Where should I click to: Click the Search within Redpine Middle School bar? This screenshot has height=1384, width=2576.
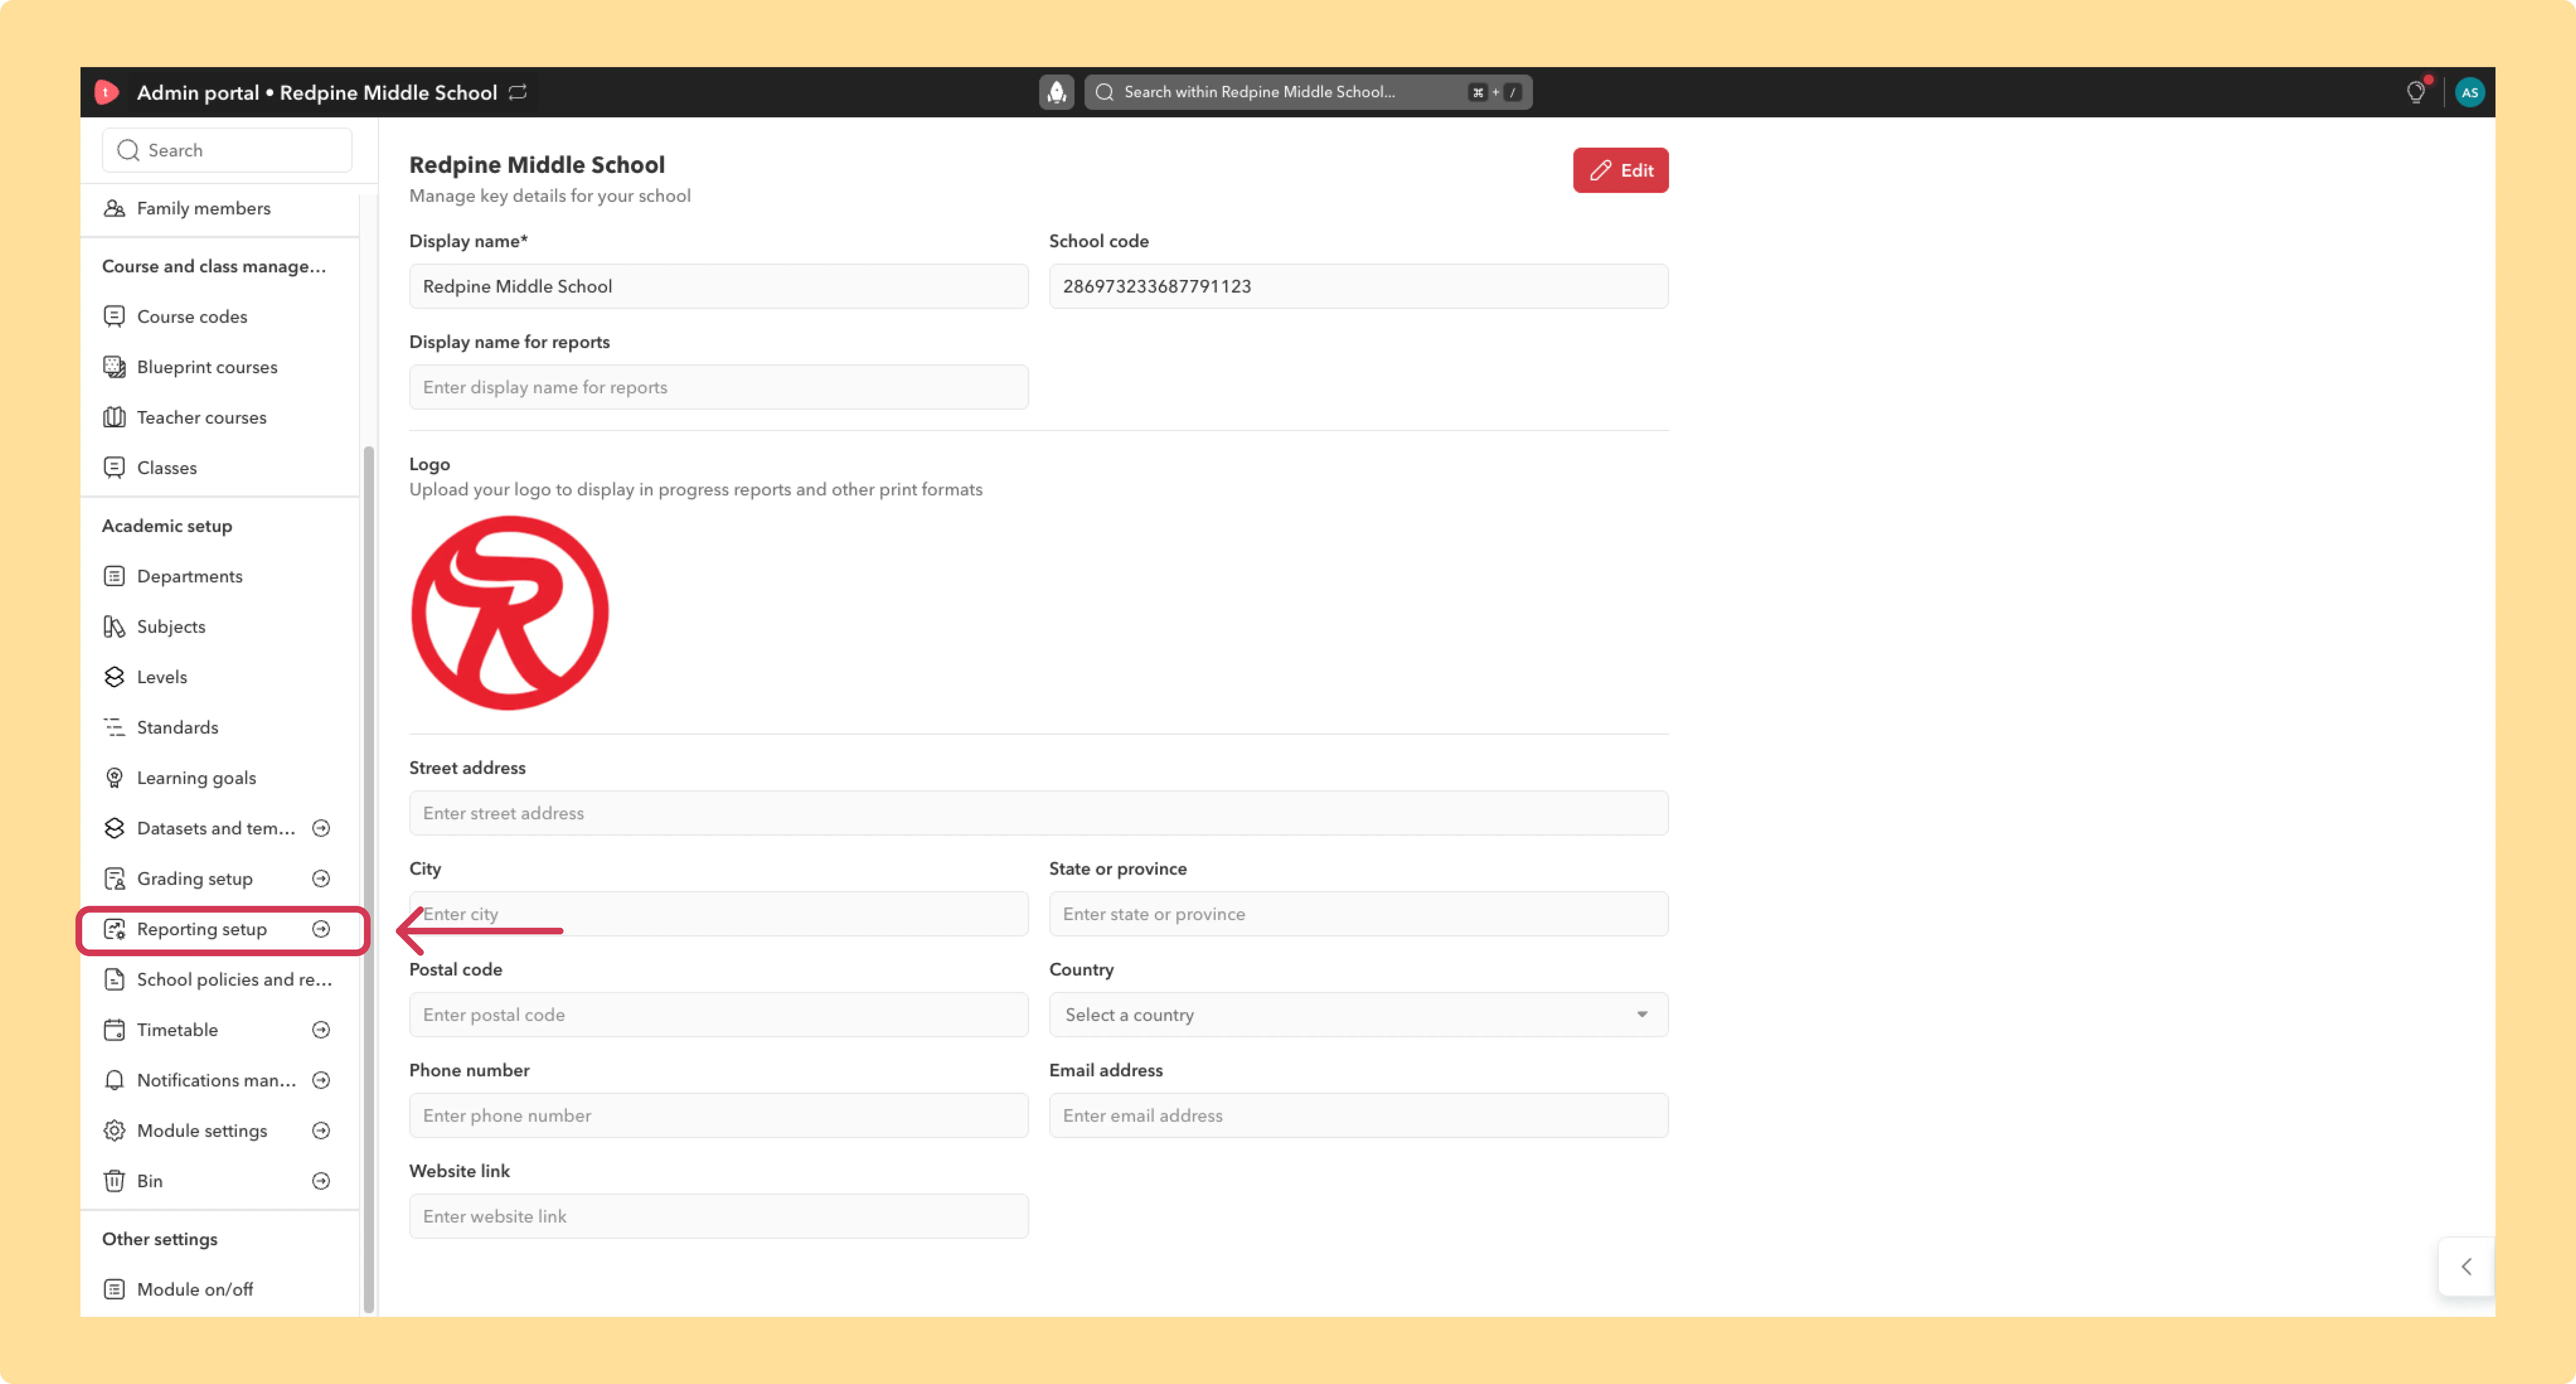pos(1308,92)
